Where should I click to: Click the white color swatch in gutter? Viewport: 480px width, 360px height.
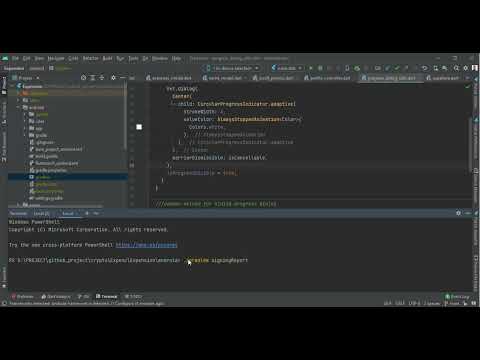click(x=139, y=127)
